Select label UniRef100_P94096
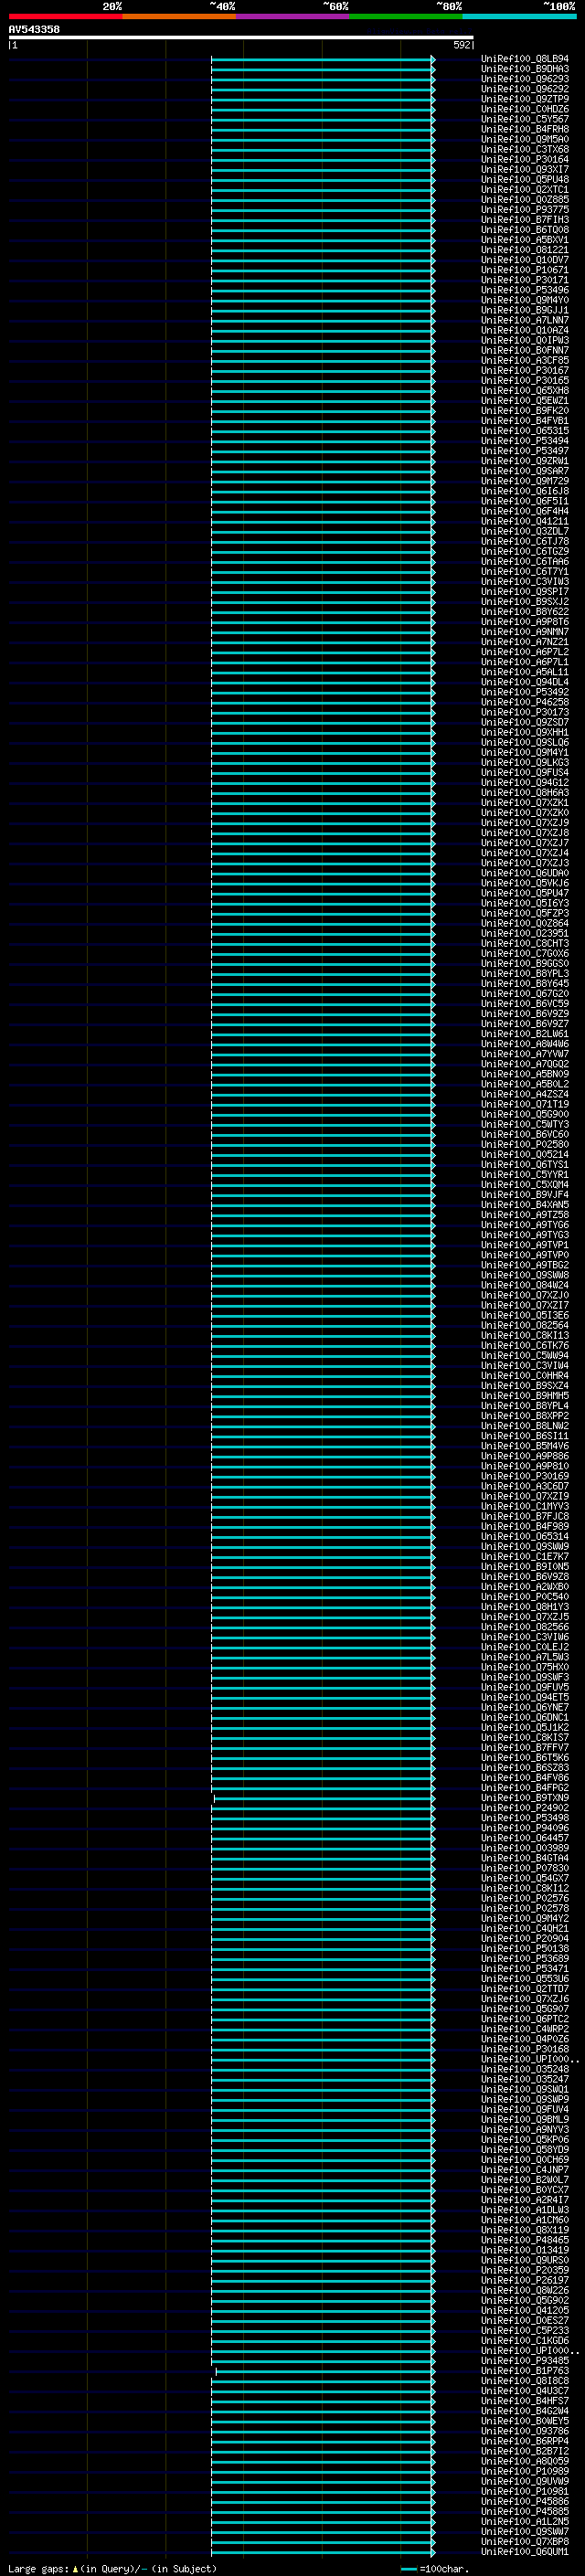The height and width of the screenshot is (2576, 585). 525,1827
